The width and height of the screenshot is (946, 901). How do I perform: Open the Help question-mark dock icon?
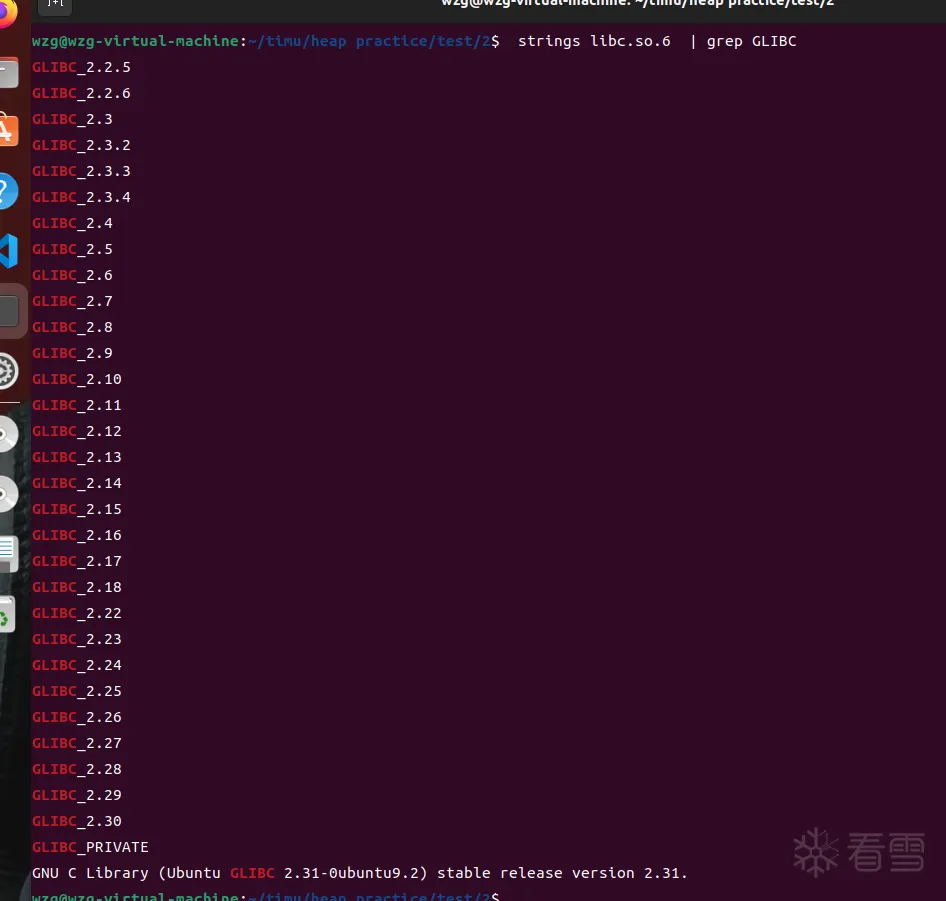click(x=8, y=191)
